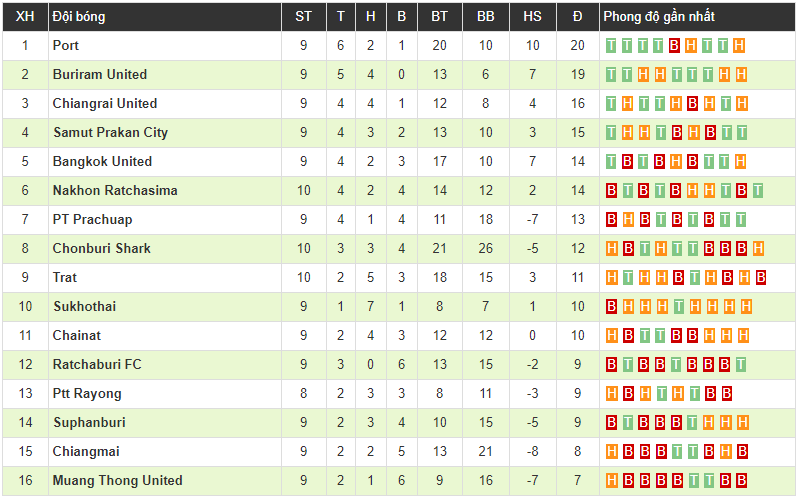The image size is (801, 500).
Task: Click the only red B badge in Port's form
Action: [x=675, y=45]
